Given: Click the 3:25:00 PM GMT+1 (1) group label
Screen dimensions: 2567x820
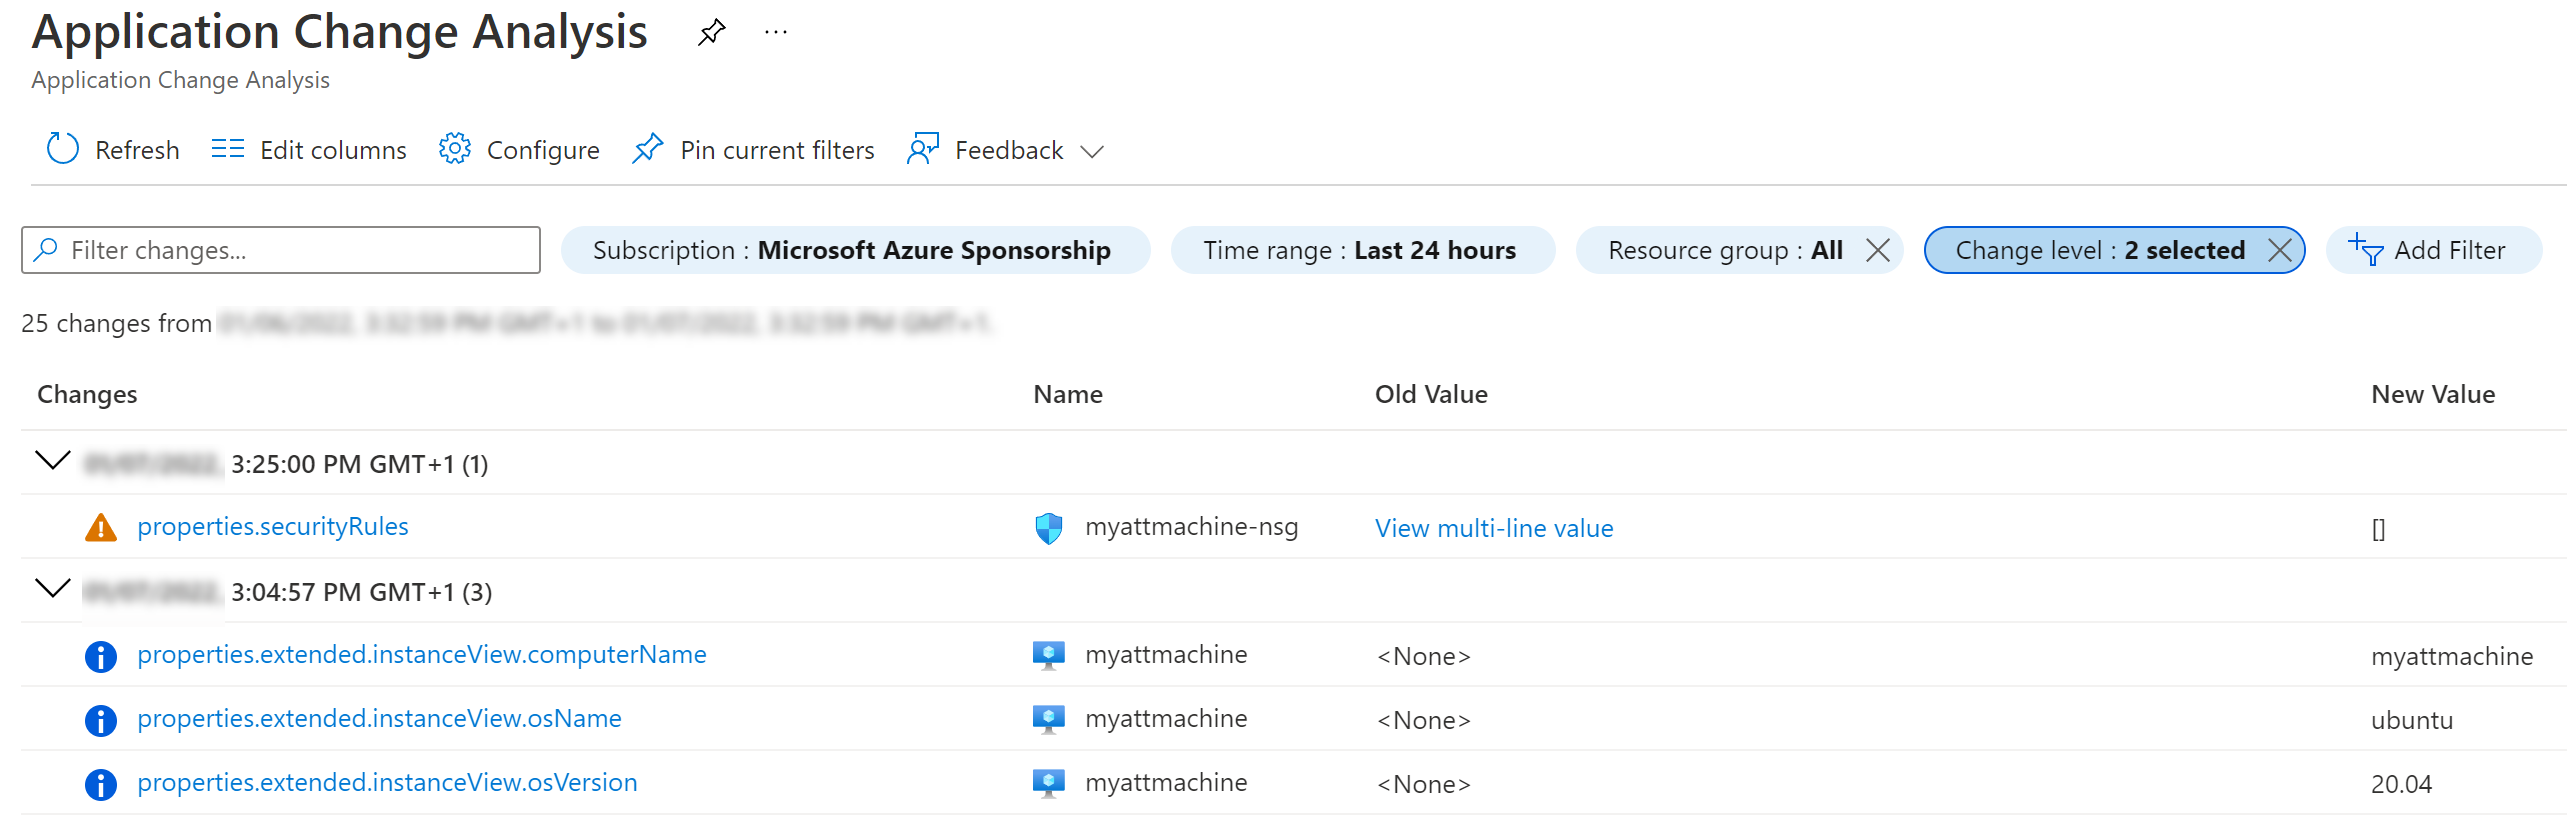Looking at the screenshot, I should [360, 465].
